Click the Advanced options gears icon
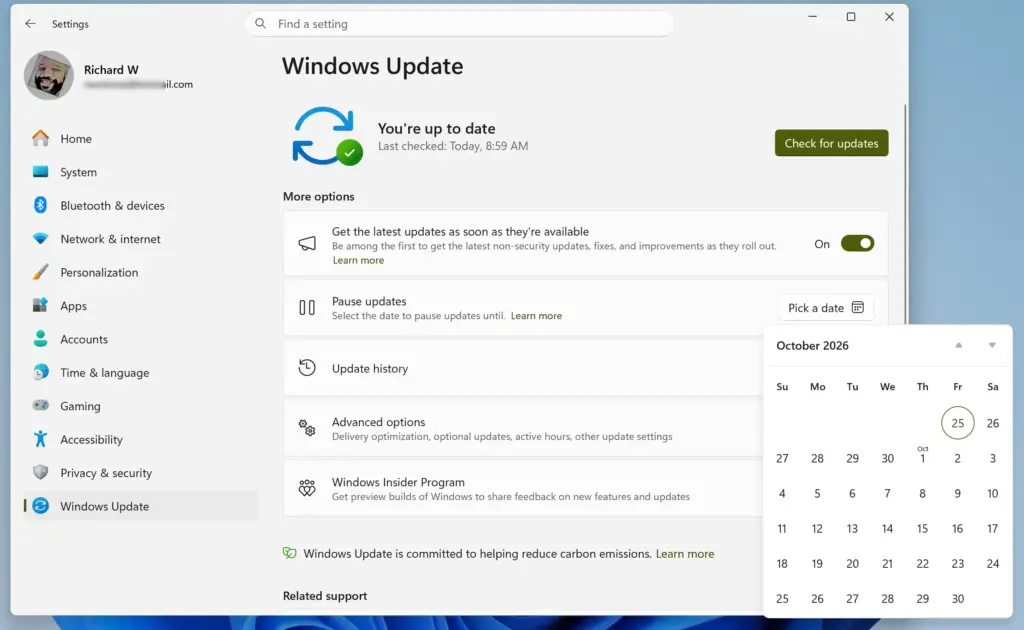Viewport: 1024px width, 630px height. click(307, 428)
